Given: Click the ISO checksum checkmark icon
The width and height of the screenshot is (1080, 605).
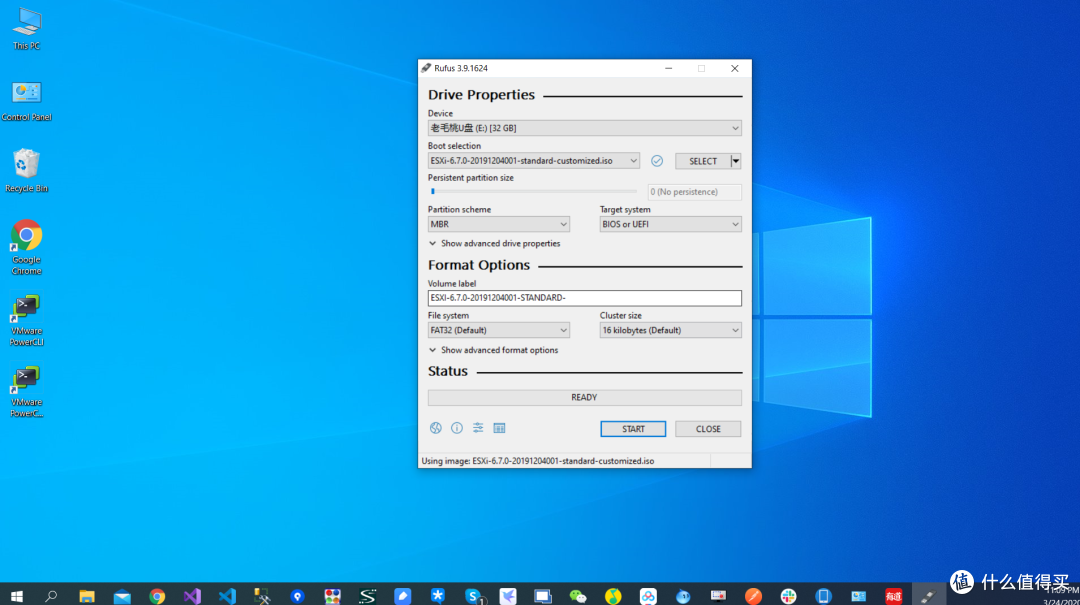Looking at the screenshot, I should [x=657, y=161].
